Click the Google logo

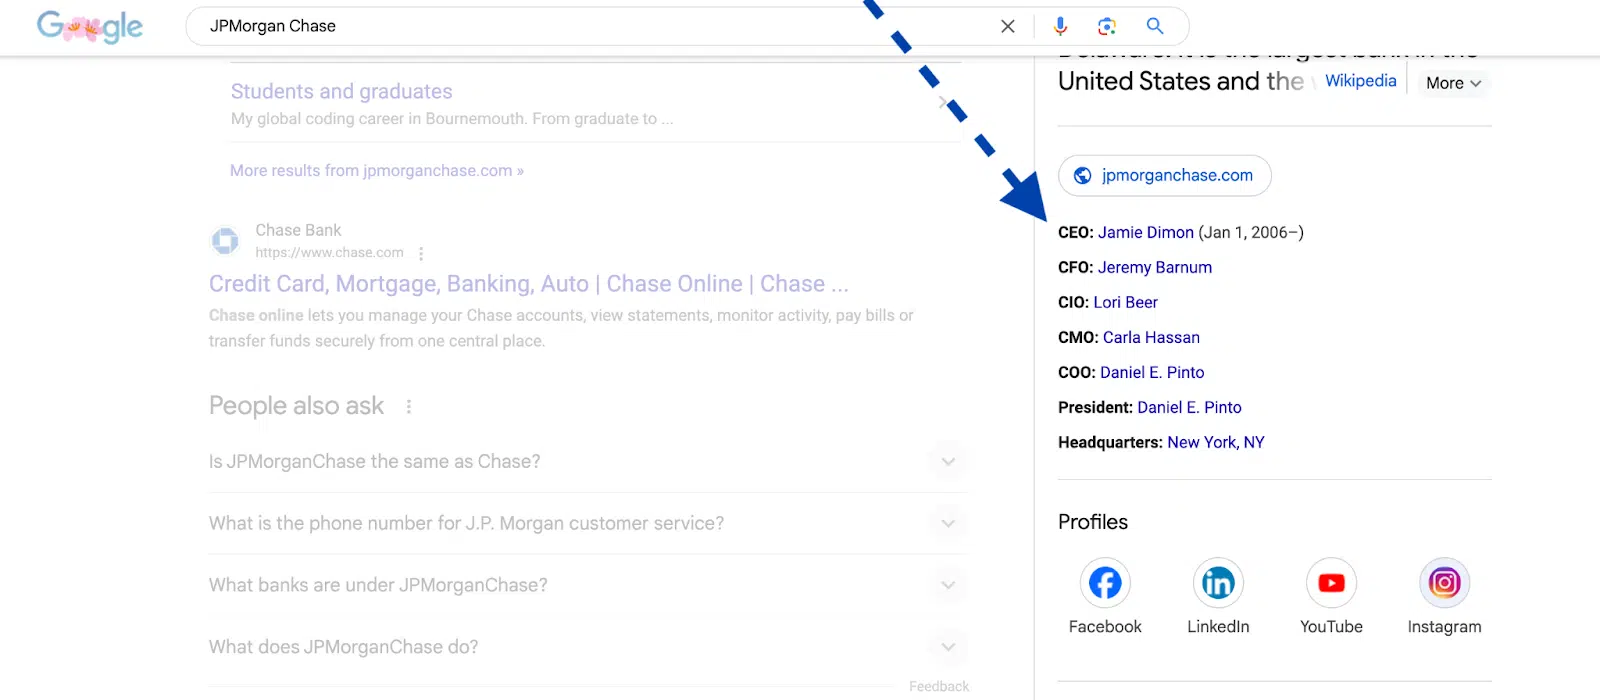click(x=90, y=27)
